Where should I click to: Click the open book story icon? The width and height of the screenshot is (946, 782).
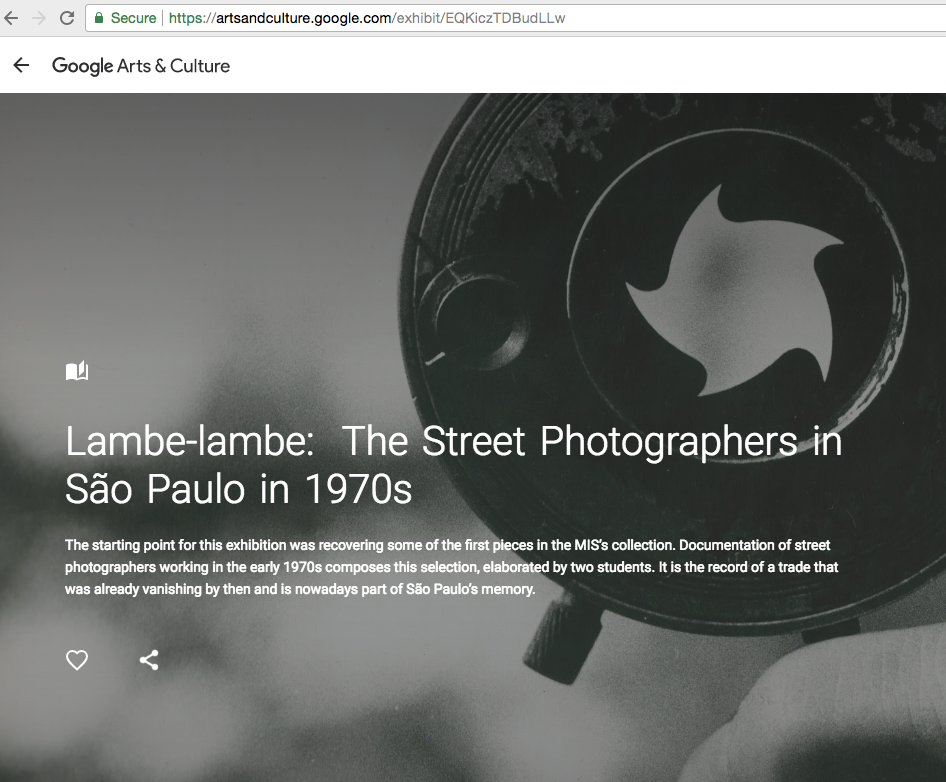[x=77, y=372]
